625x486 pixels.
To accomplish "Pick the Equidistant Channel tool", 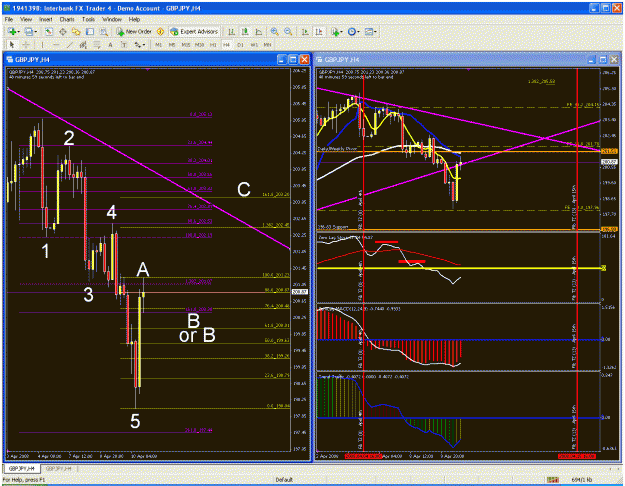I will [83, 45].
